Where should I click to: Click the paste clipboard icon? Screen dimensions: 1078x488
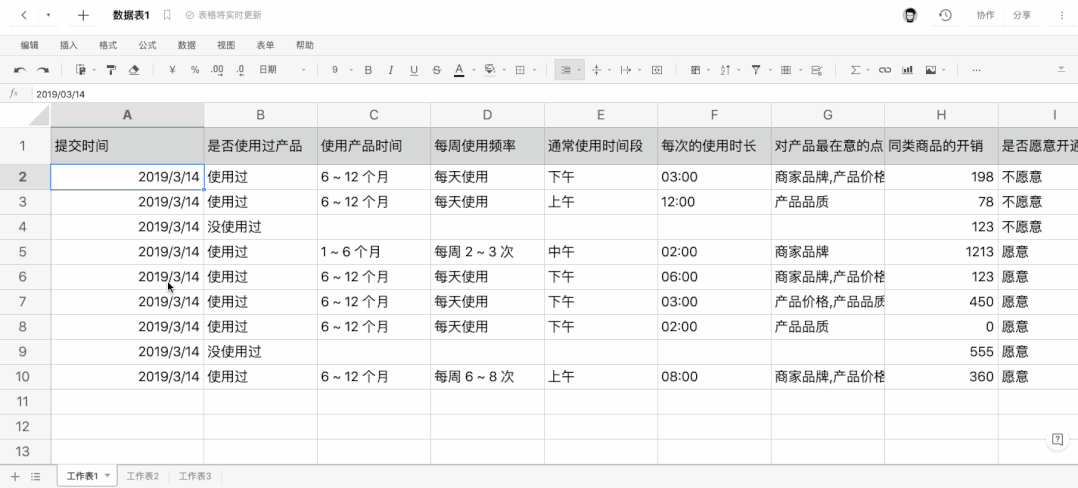(80, 69)
